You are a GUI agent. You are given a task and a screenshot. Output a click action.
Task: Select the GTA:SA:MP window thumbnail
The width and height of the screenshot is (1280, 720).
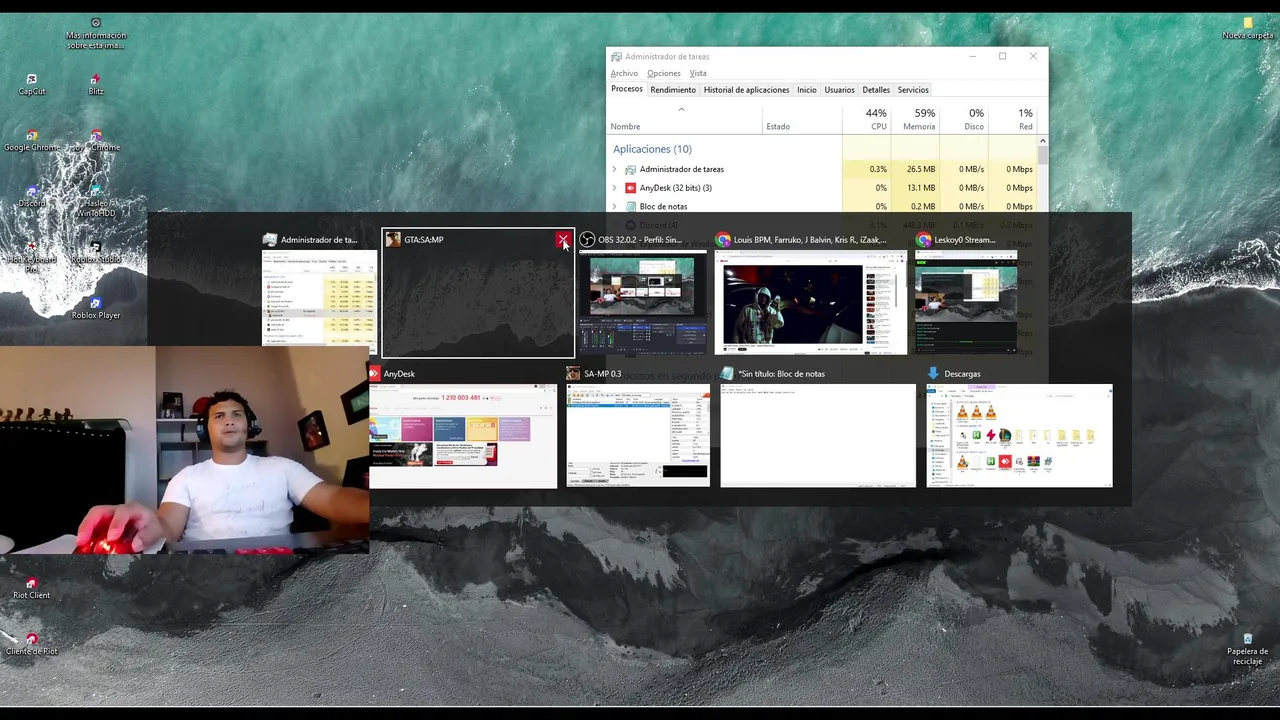coord(478,304)
